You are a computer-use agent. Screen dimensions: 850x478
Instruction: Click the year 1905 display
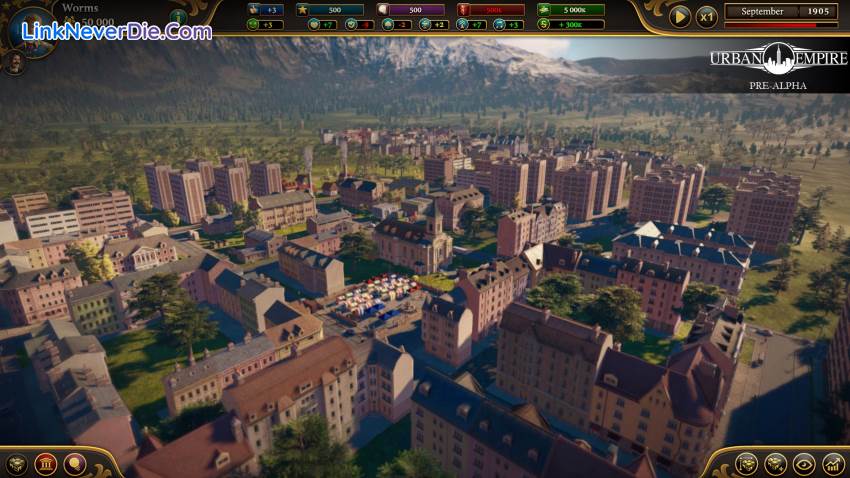pyautogui.click(x=818, y=11)
